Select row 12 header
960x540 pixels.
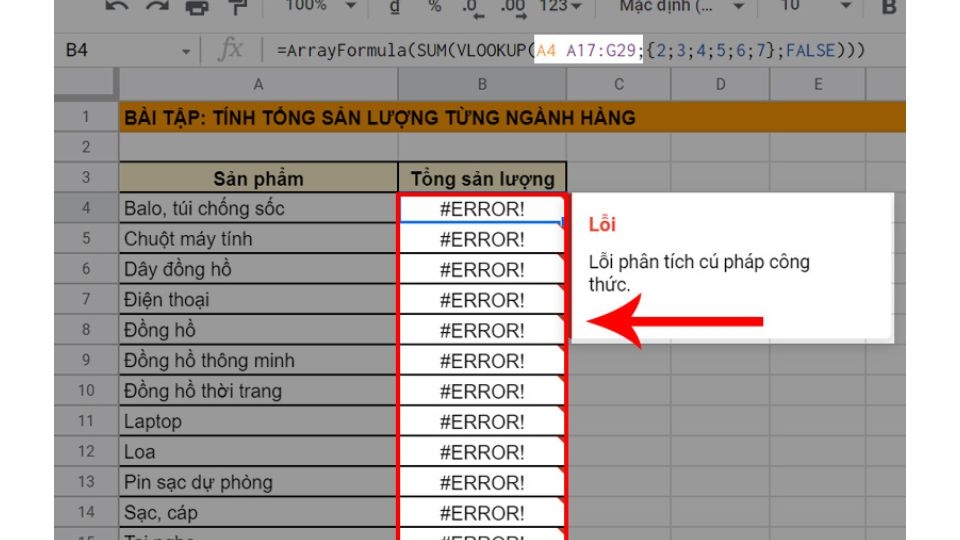coord(86,451)
